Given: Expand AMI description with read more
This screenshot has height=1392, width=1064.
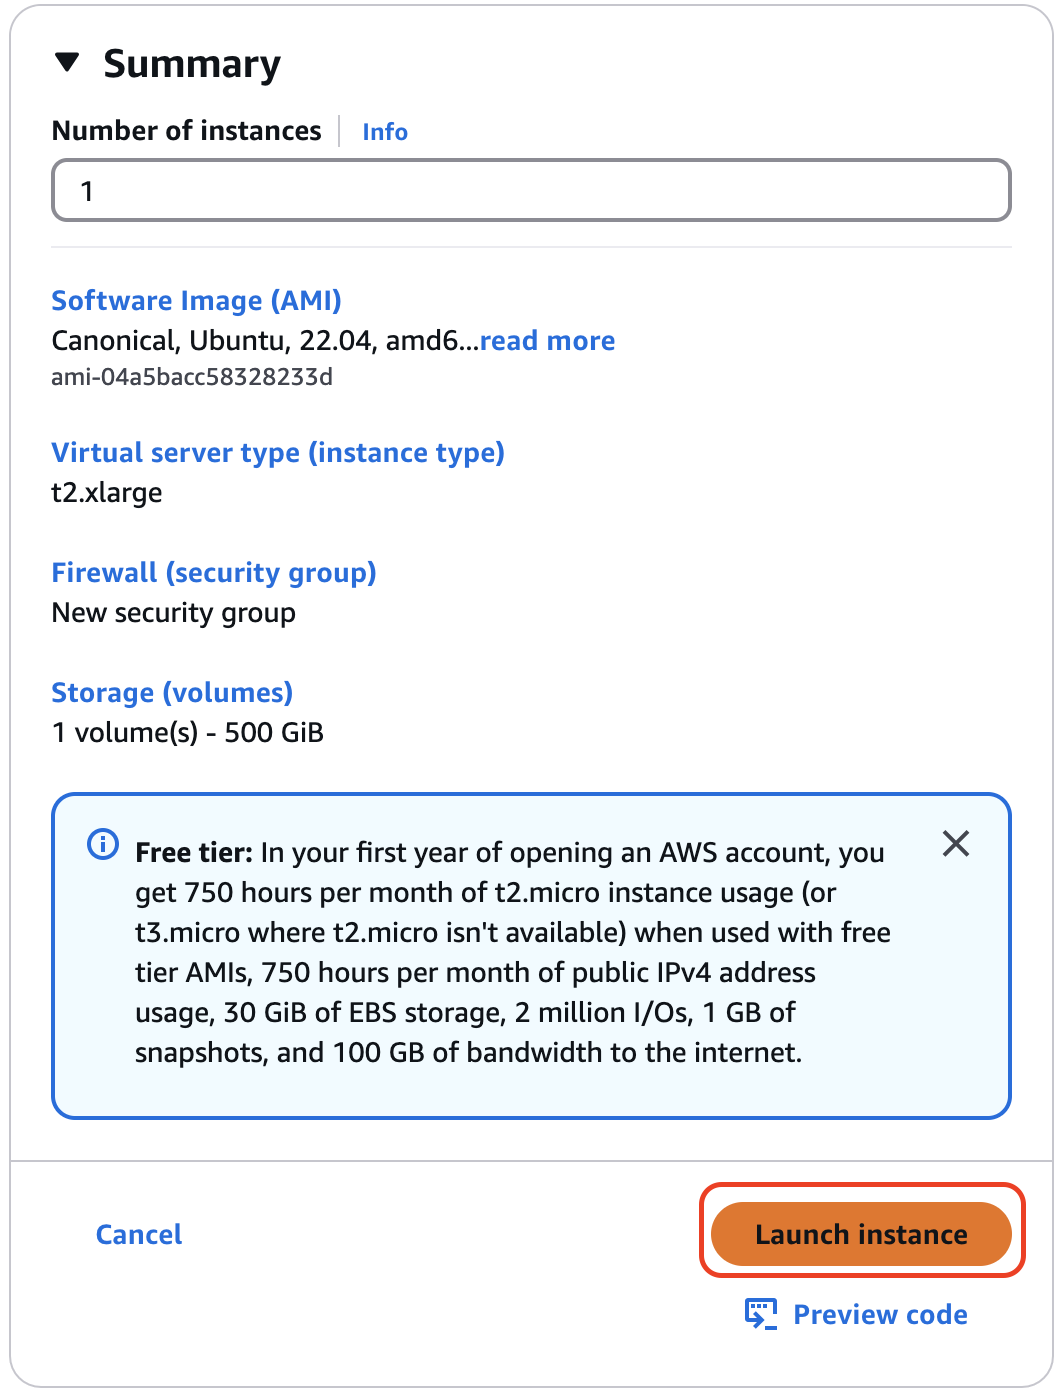Looking at the screenshot, I should point(548,341).
